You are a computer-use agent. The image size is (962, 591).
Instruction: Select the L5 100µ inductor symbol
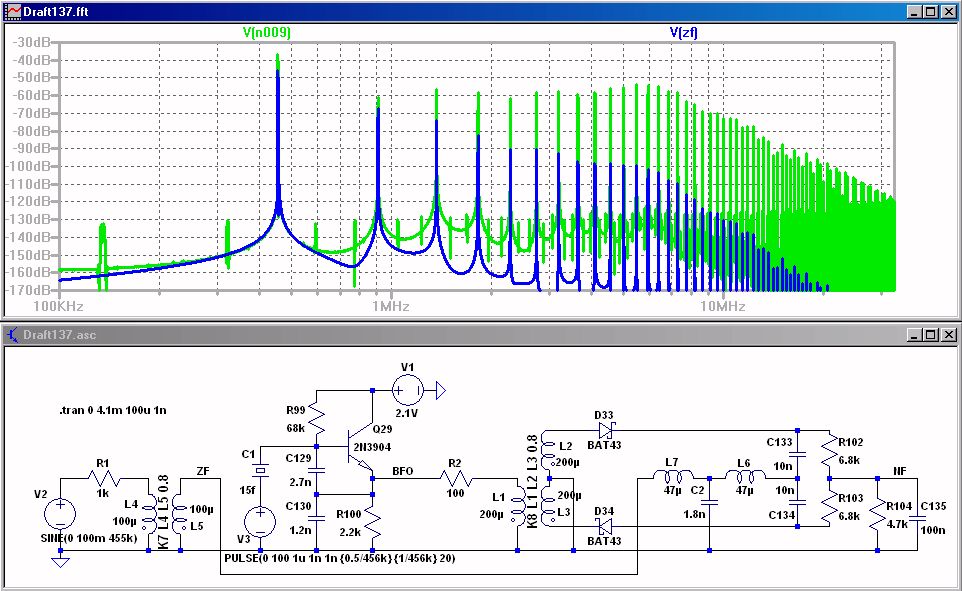pos(180,516)
